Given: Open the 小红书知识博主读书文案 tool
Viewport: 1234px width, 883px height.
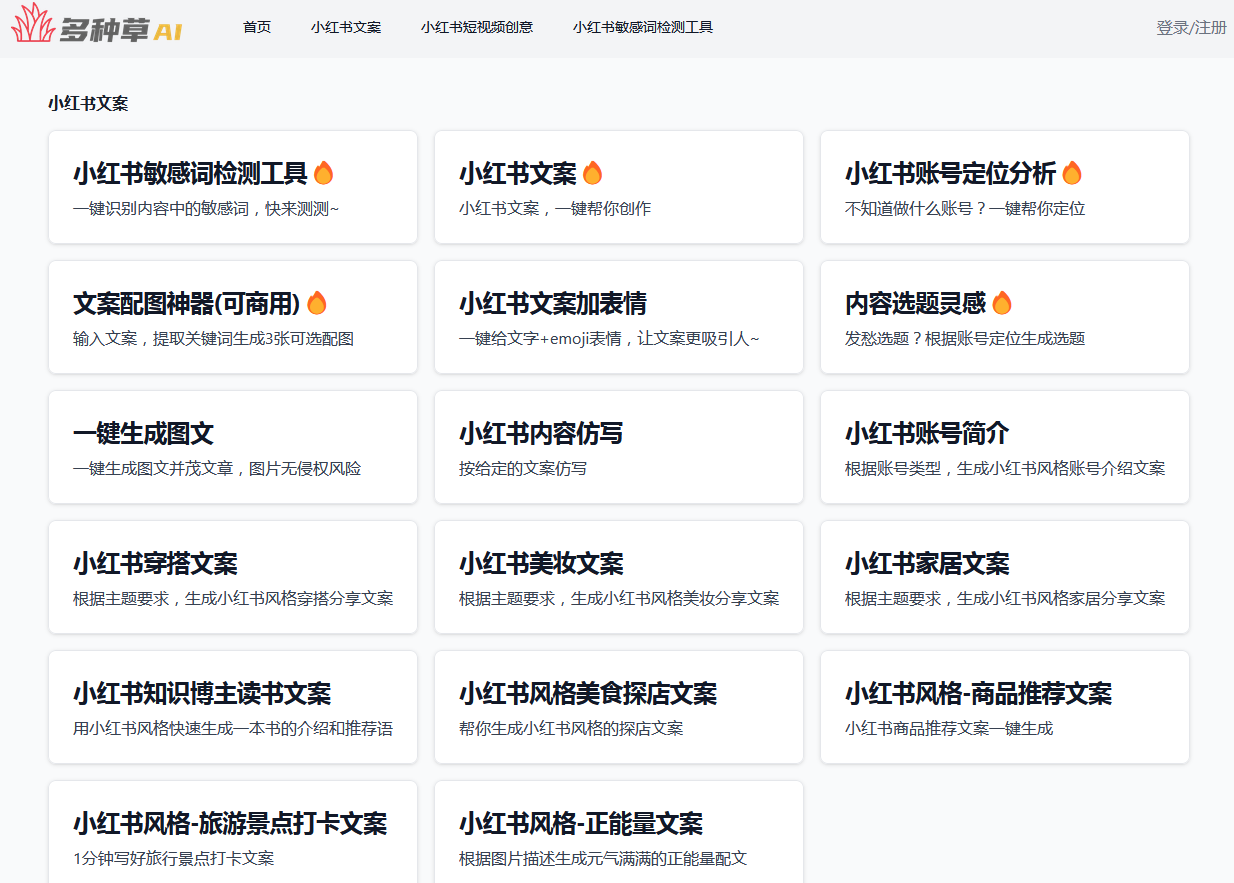Looking at the screenshot, I should pyautogui.click(x=232, y=707).
